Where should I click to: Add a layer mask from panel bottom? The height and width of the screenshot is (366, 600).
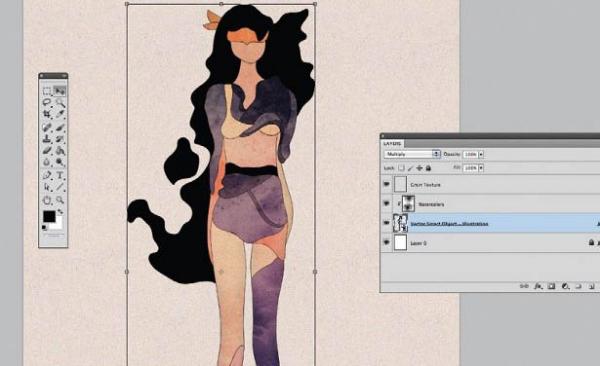pos(551,286)
